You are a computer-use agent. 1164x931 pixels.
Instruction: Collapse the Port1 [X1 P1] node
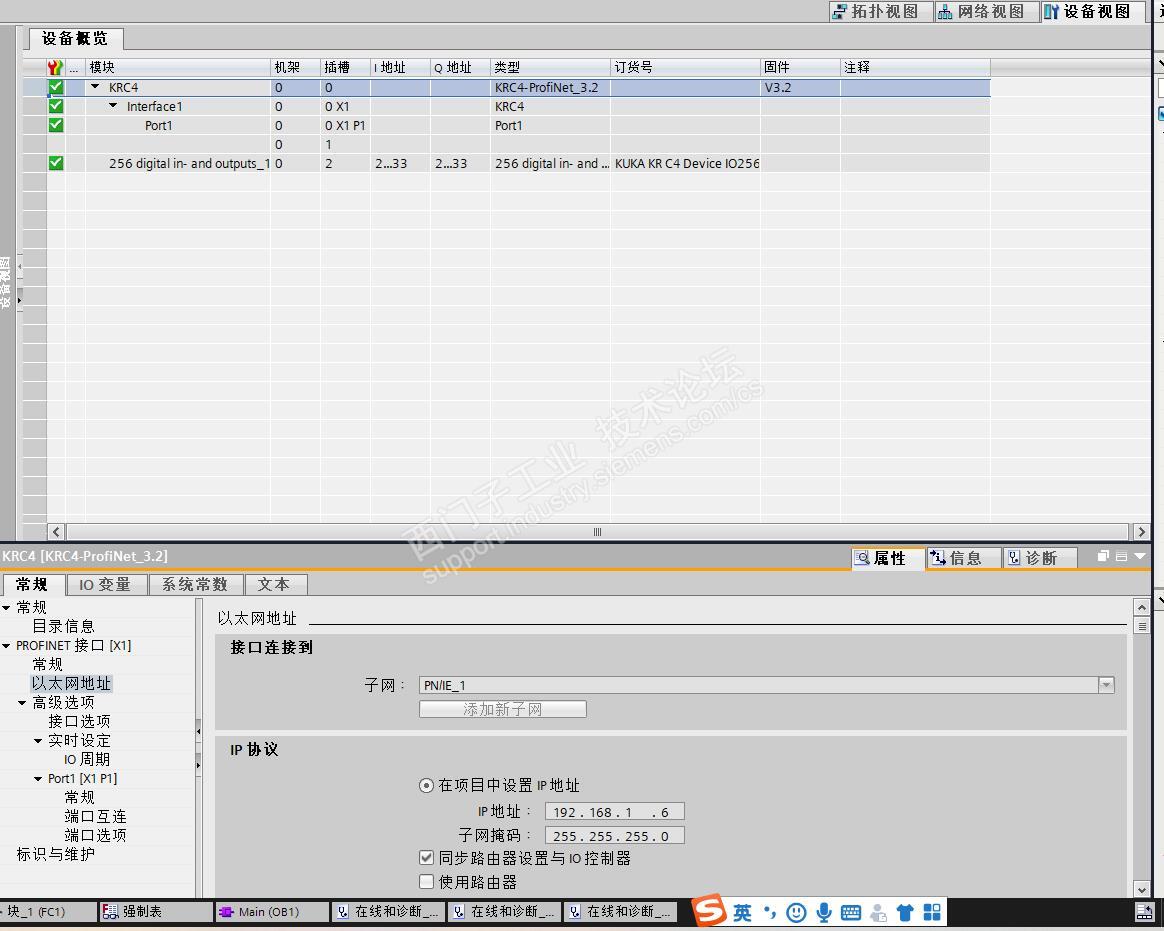(38, 779)
